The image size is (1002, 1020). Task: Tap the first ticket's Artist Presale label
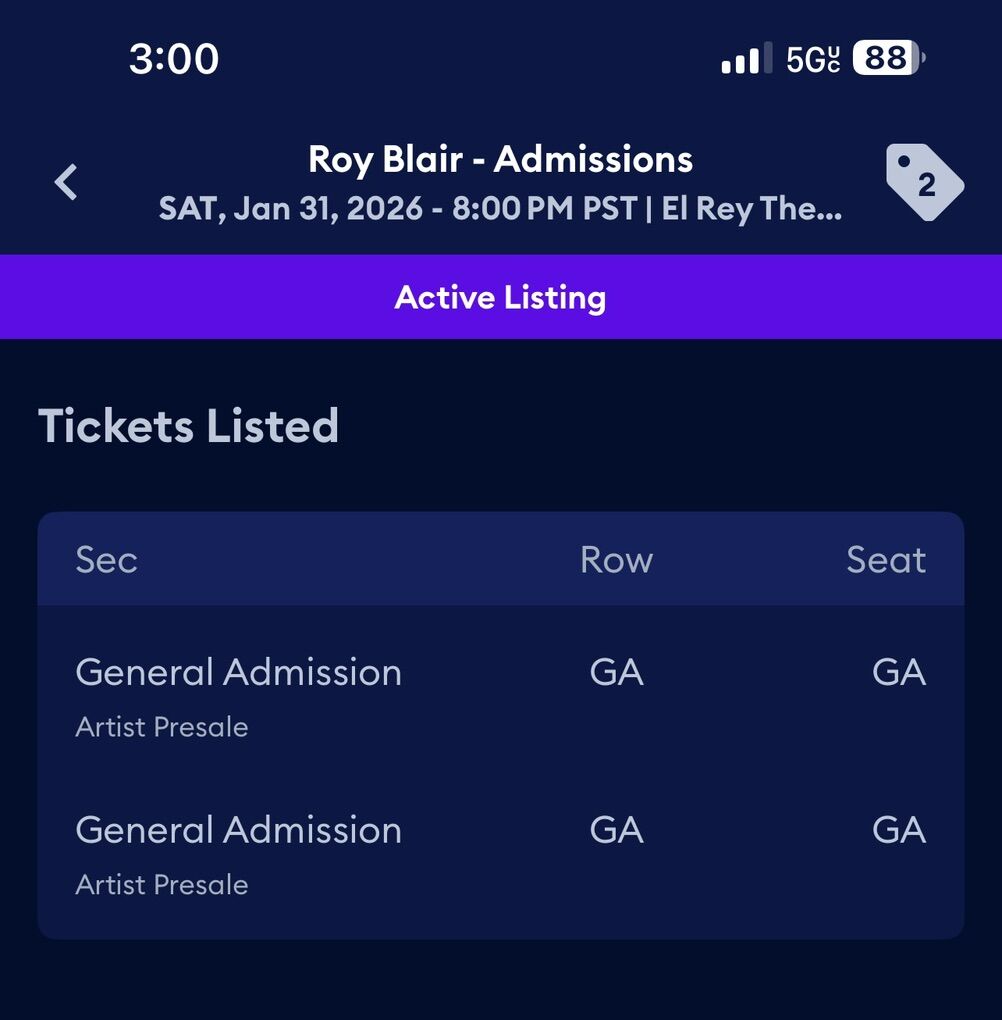(162, 727)
